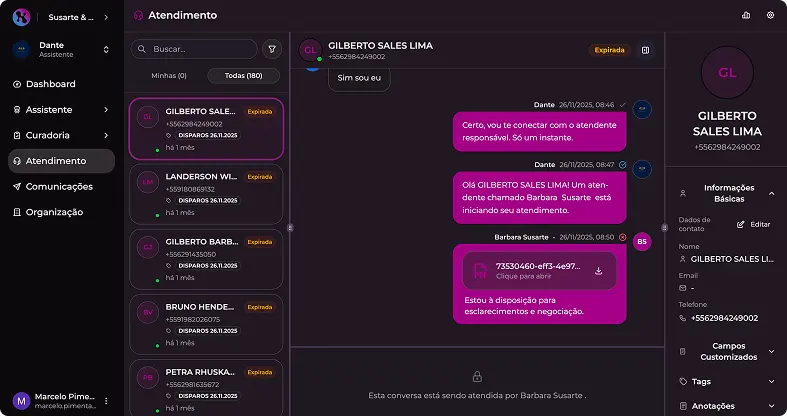Click the Organização building icon
The width and height of the screenshot is (787, 416).
click(x=17, y=212)
